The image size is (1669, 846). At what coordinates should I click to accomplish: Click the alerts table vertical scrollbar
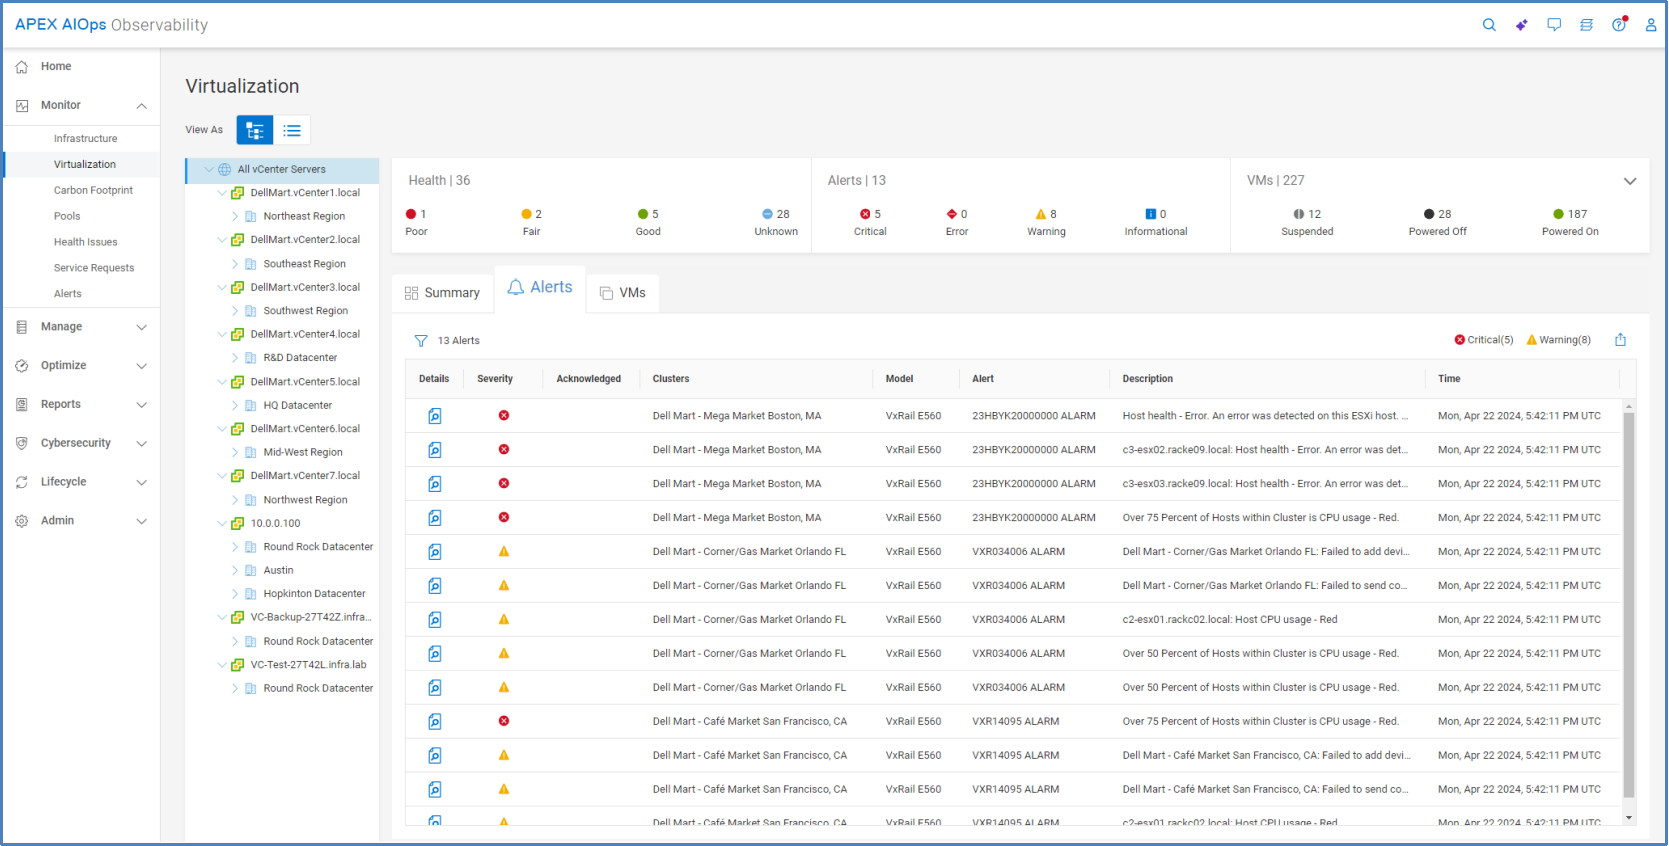(1628, 605)
